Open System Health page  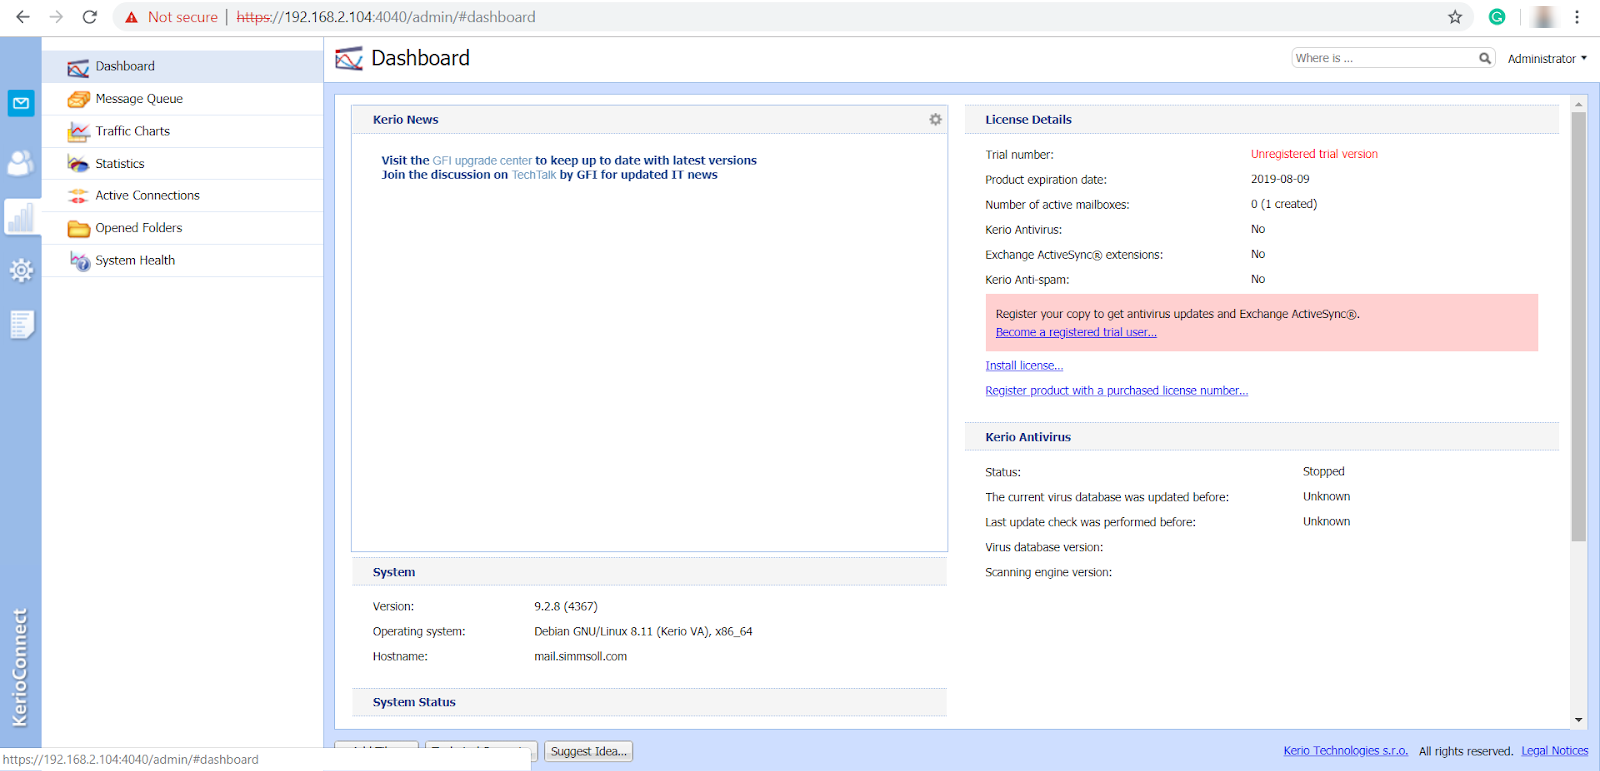point(135,260)
